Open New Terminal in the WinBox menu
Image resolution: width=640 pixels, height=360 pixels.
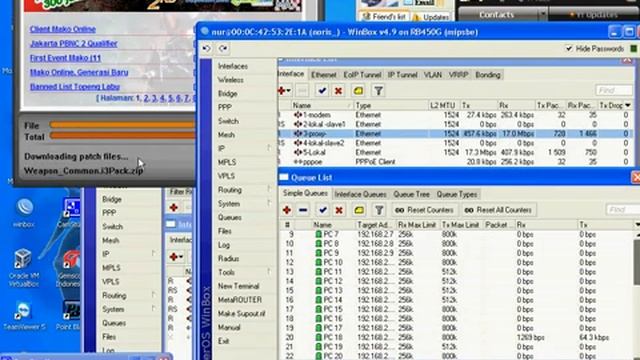pos(238,286)
